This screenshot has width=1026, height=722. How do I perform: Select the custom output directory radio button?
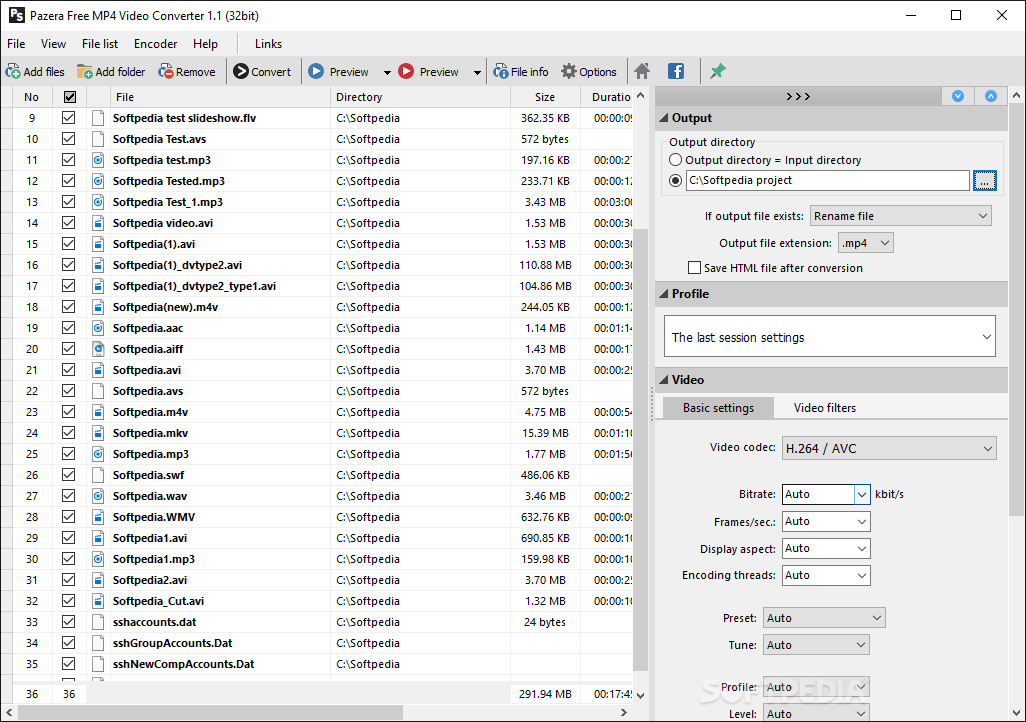(675, 180)
